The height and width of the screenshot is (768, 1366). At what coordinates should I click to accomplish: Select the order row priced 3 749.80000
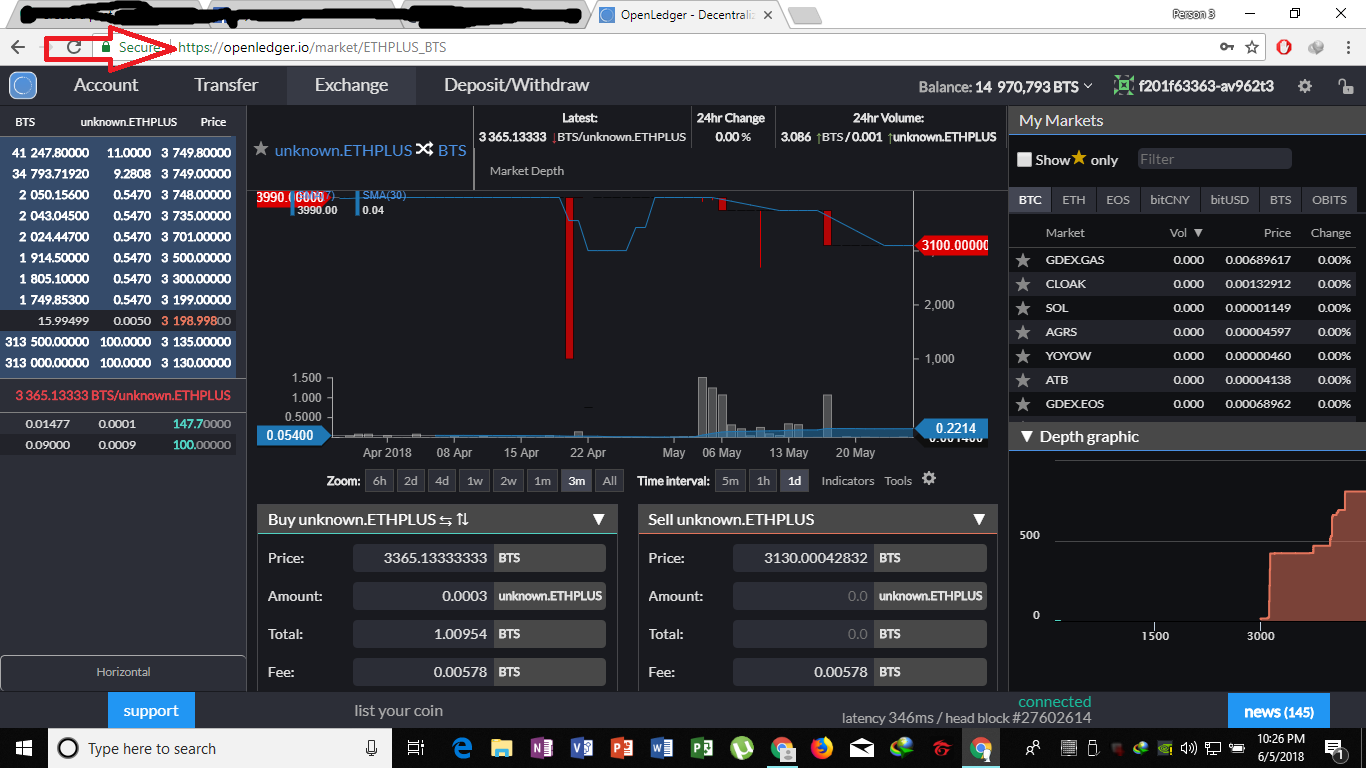[x=118, y=153]
